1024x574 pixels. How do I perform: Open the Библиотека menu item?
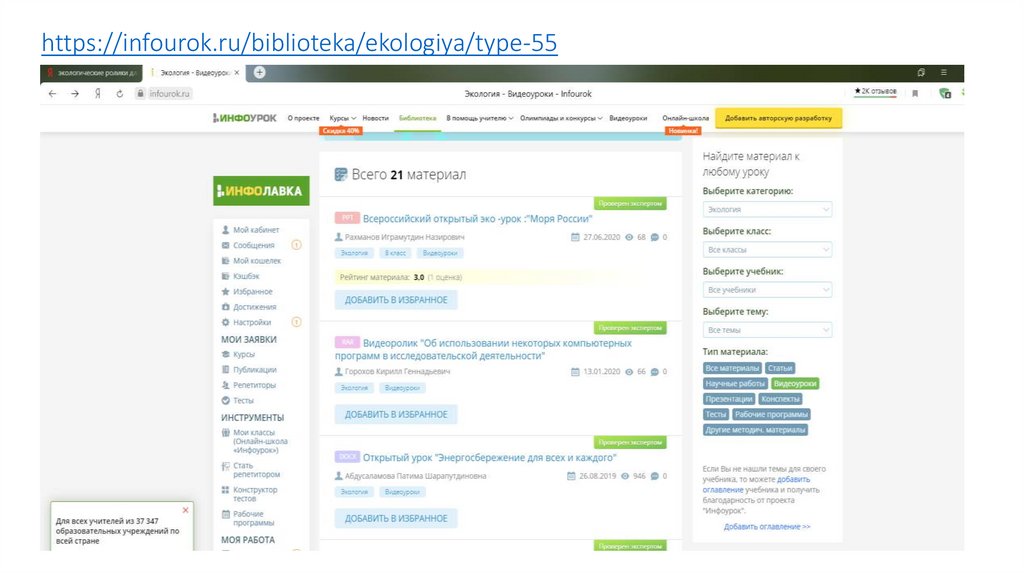pyautogui.click(x=417, y=118)
